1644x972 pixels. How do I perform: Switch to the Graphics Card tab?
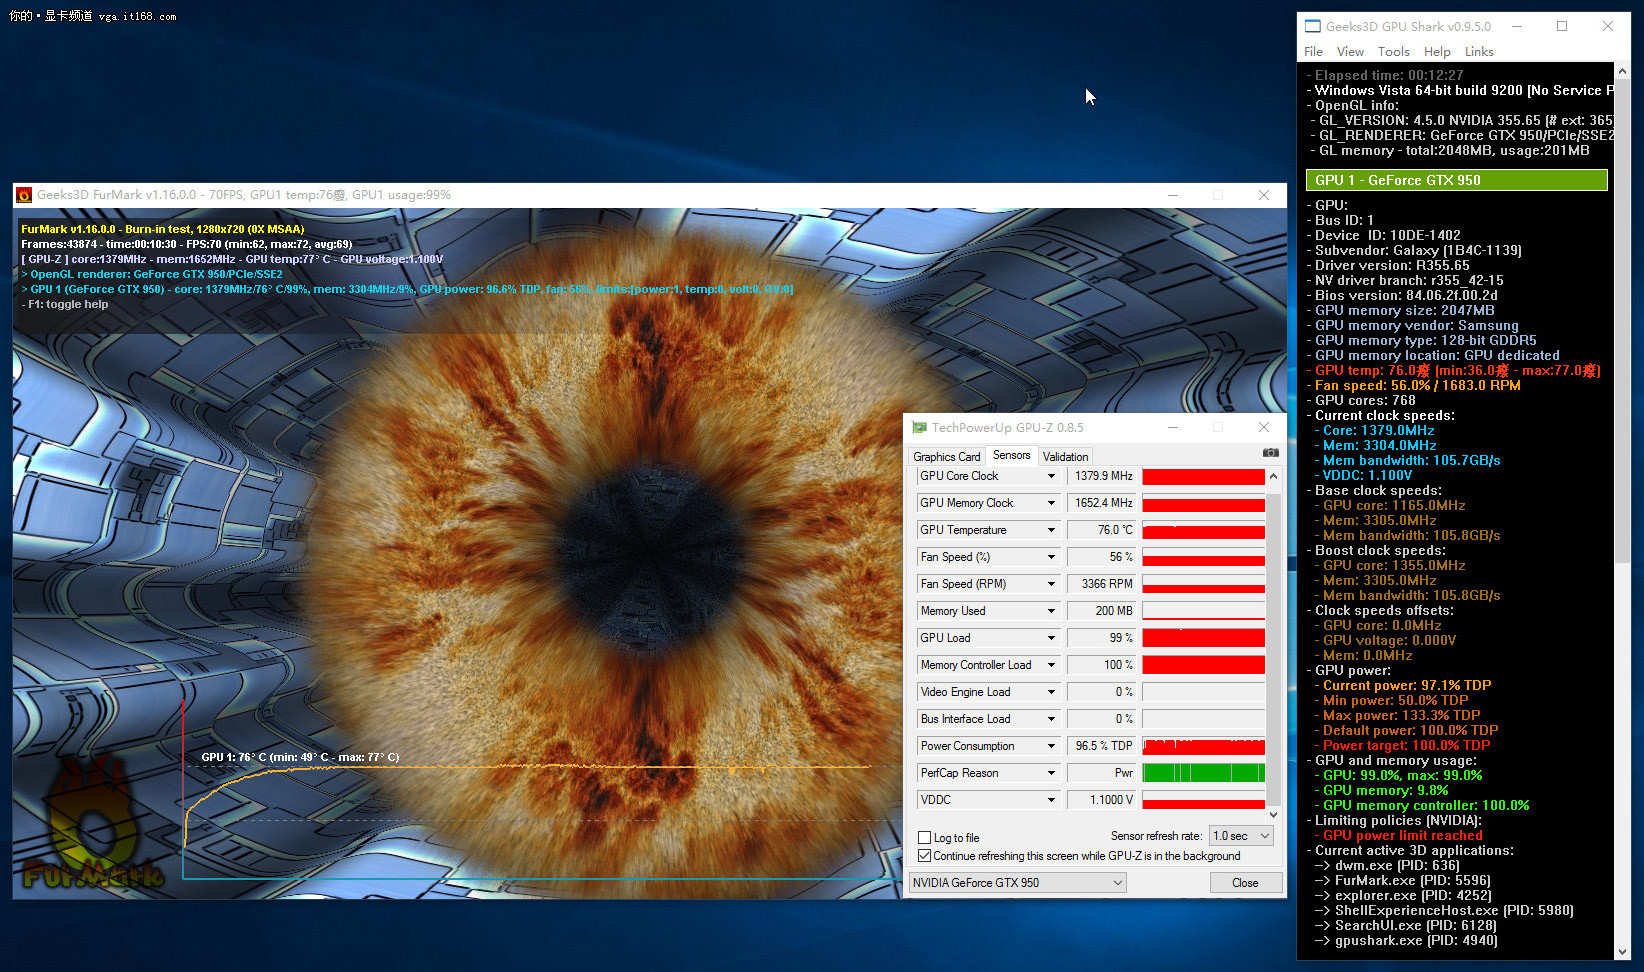pos(947,457)
